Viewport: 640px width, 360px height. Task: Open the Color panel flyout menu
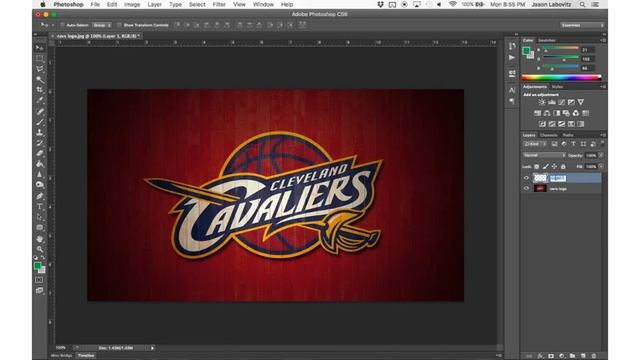click(x=603, y=40)
